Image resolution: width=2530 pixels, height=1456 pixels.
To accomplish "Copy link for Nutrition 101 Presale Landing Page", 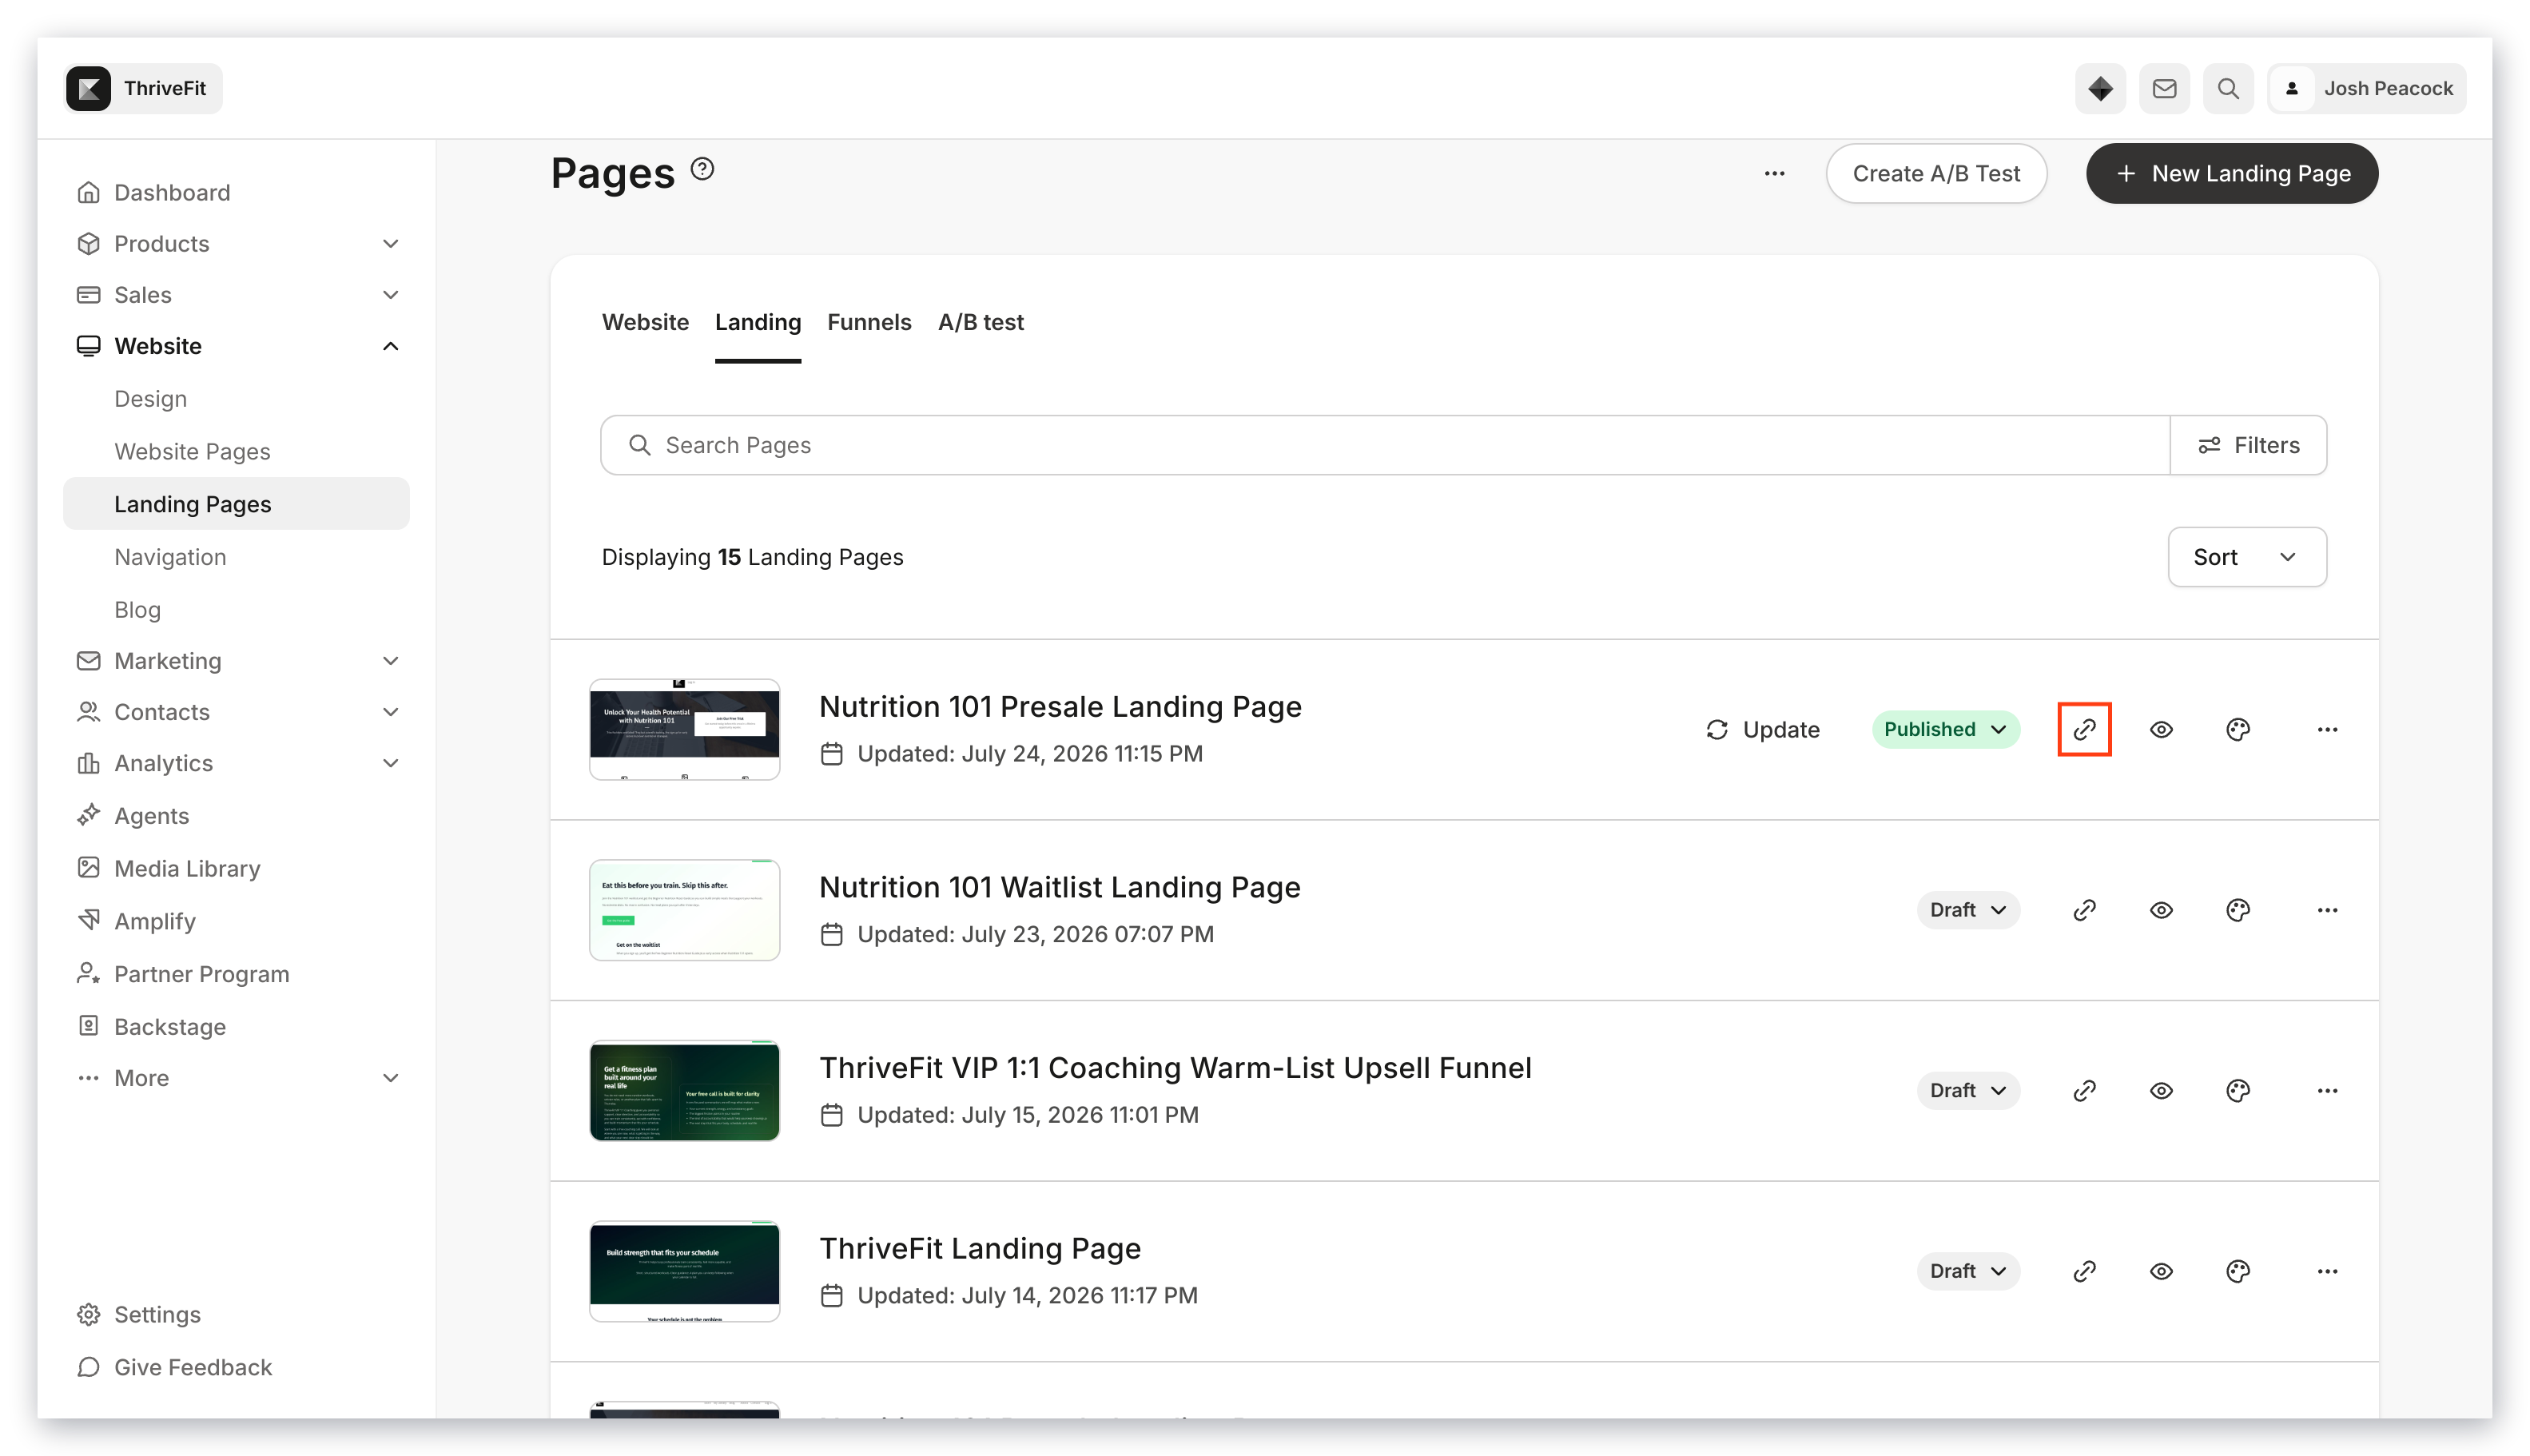I will tap(2084, 729).
